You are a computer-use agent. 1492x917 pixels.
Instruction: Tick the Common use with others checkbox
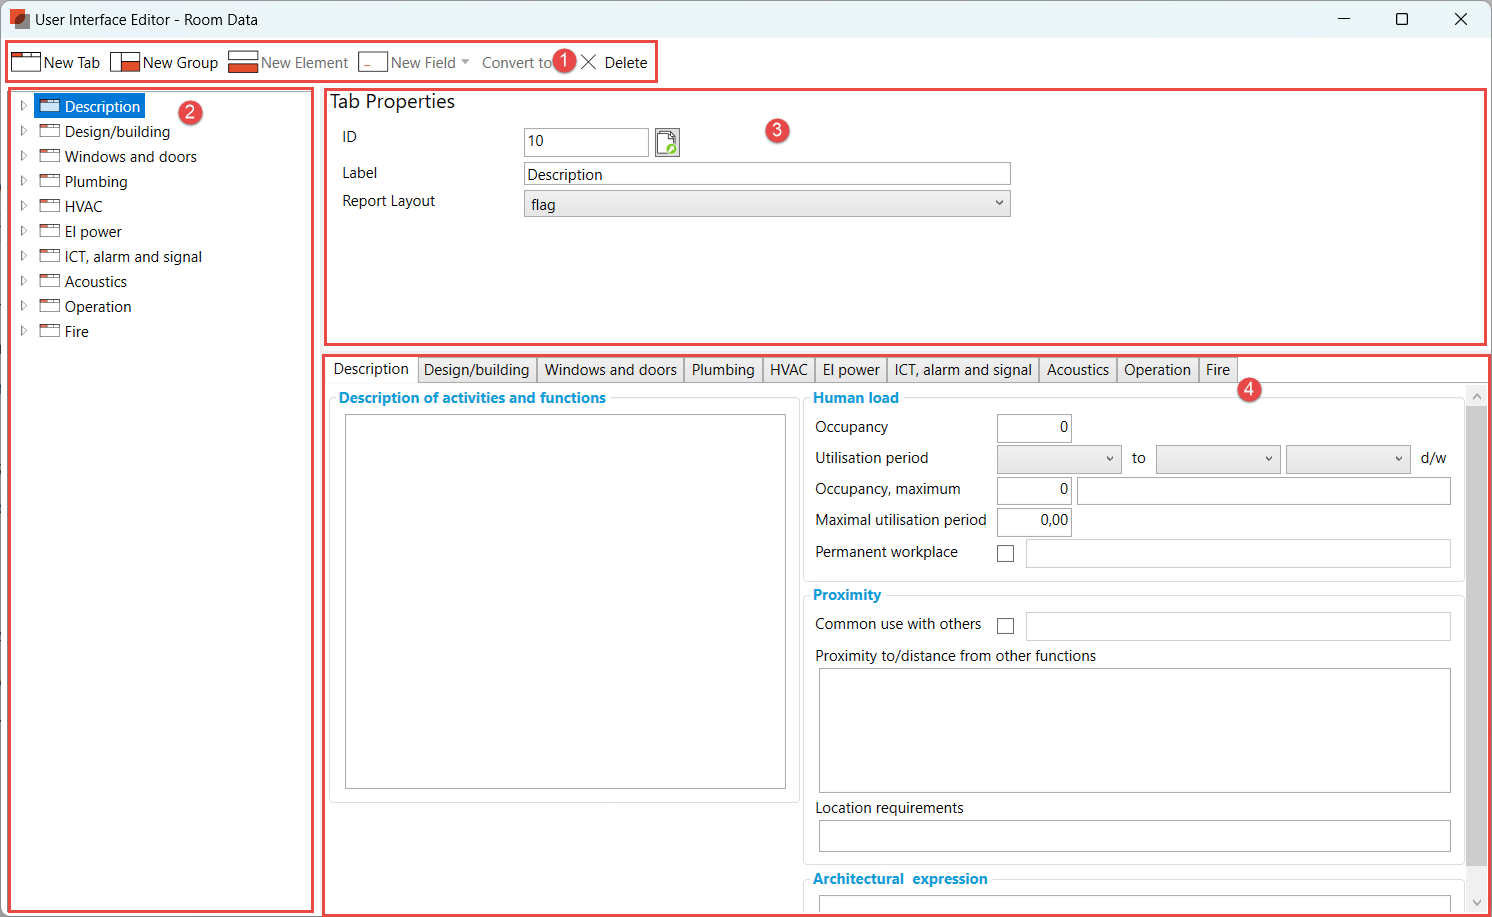(x=1006, y=625)
